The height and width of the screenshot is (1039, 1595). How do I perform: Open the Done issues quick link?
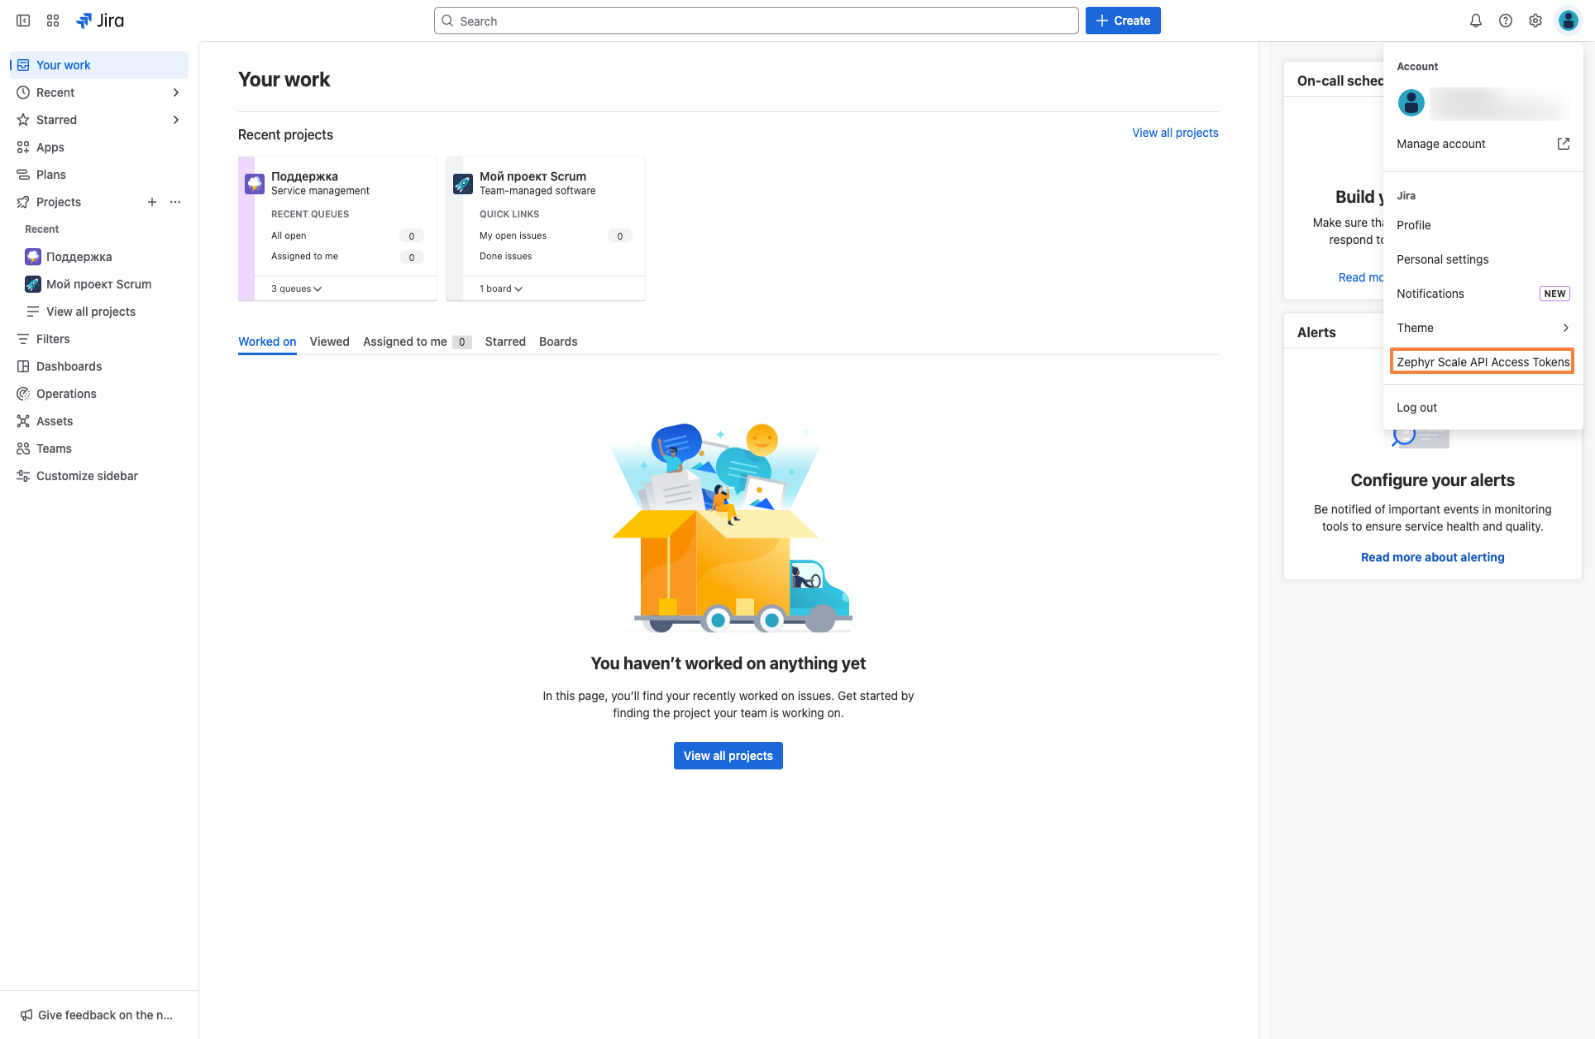[x=506, y=257]
